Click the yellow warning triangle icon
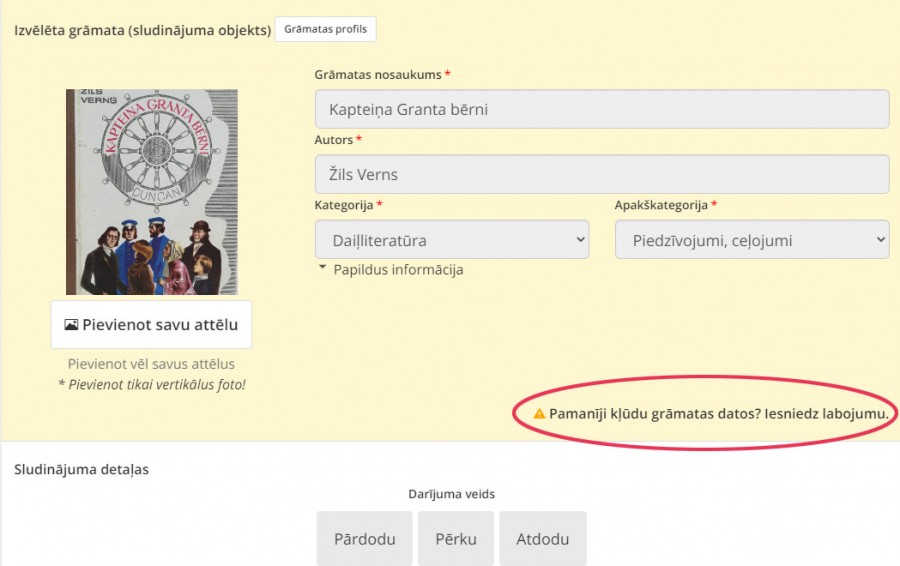The image size is (900, 566). tap(539, 413)
